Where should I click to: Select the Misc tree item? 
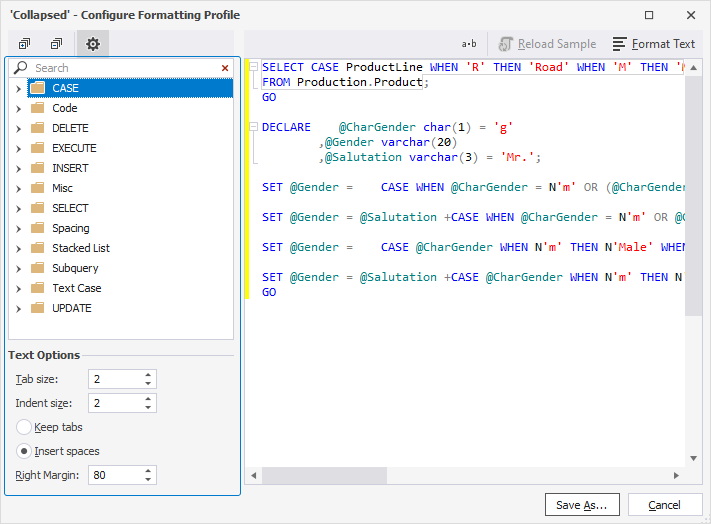pos(62,188)
